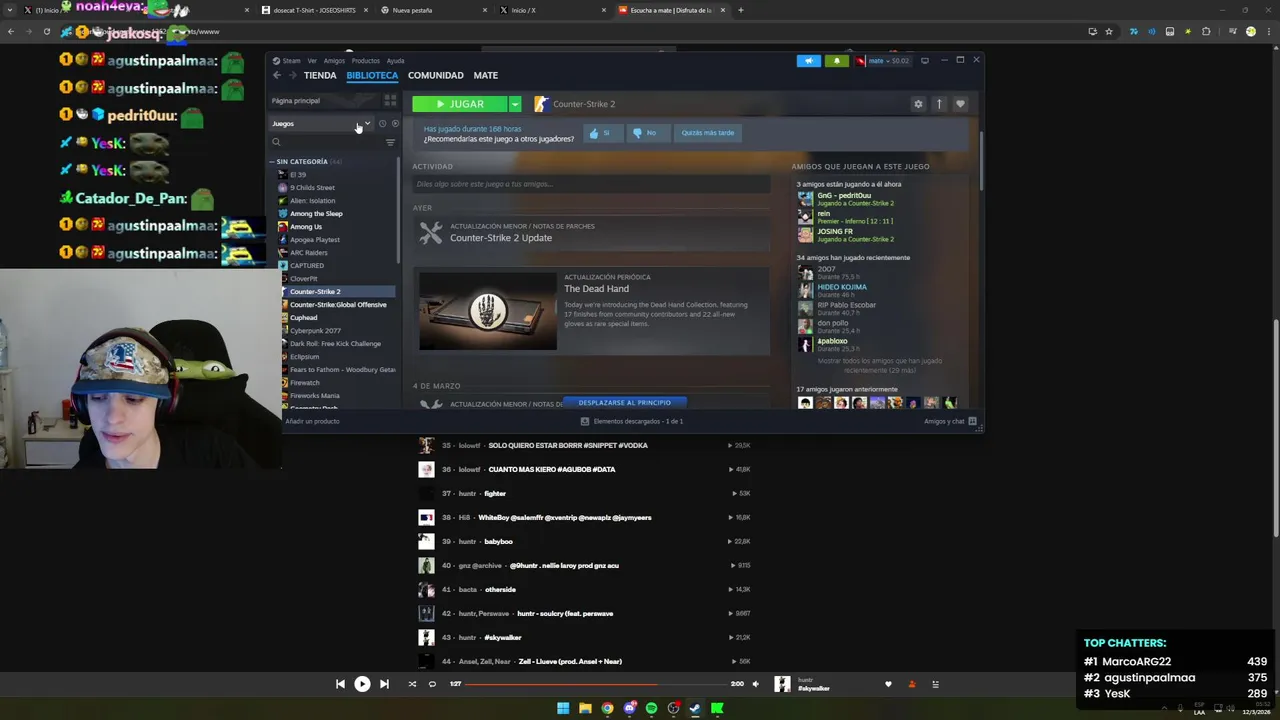Click ready-to-play filter icon in library
This screenshot has width=1280, height=720.
(395, 124)
